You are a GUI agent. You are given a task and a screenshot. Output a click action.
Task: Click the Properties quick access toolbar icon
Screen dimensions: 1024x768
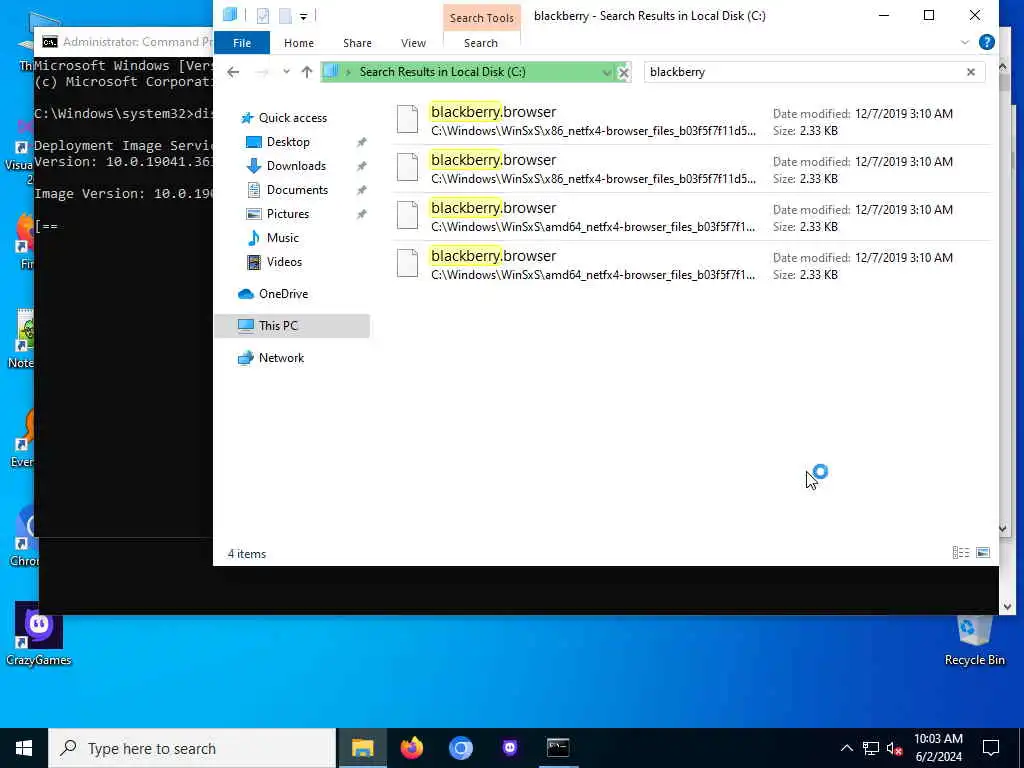263,16
